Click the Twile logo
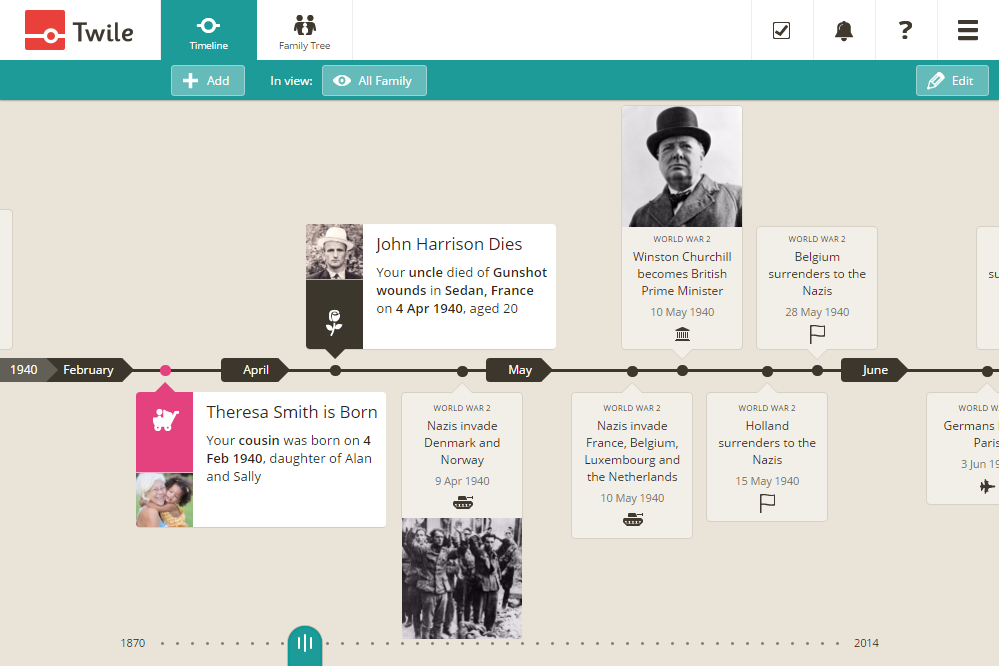 (79, 30)
